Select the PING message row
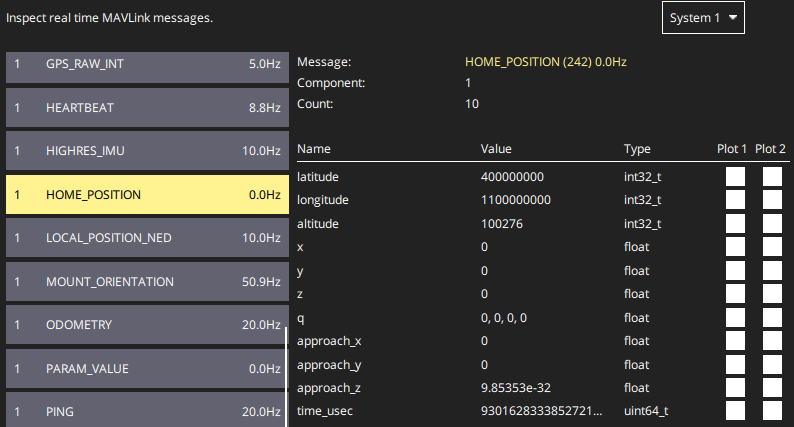This screenshot has width=794, height=427. pyautogui.click(x=147, y=410)
